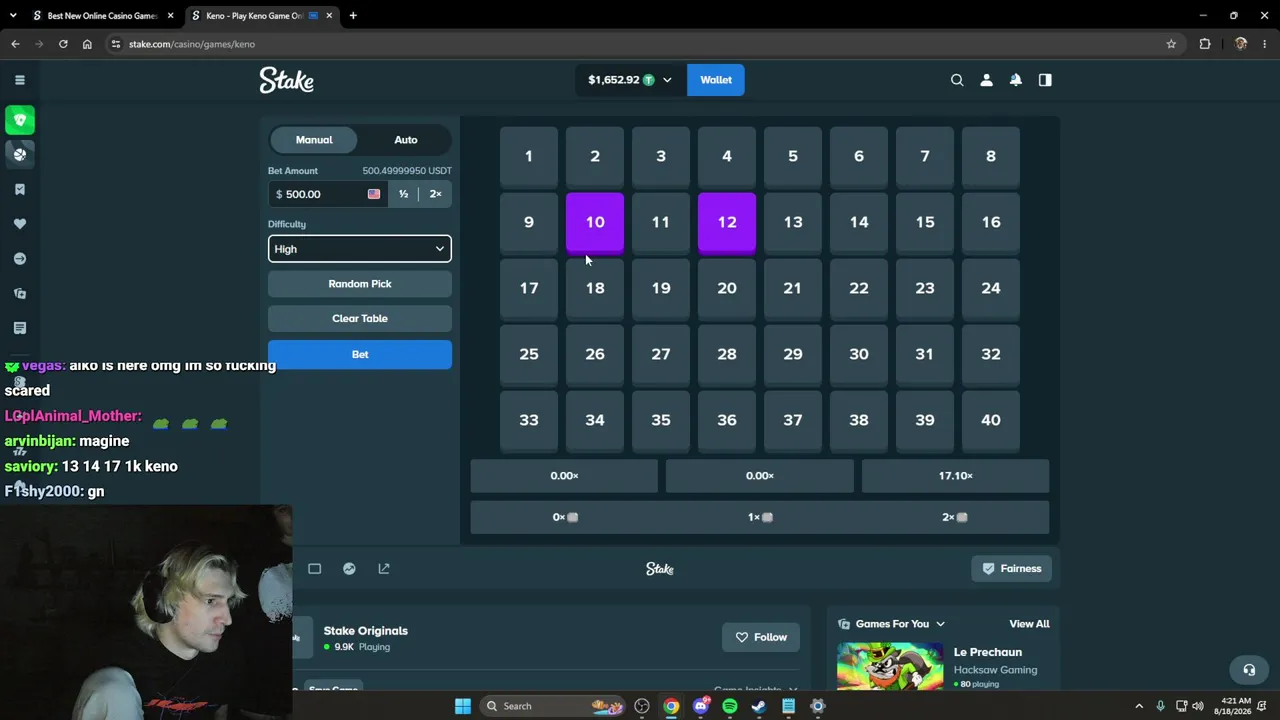Switch to Best New Online Casino Games tab
The height and width of the screenshot is (720, 1280).
pos(103,16)
